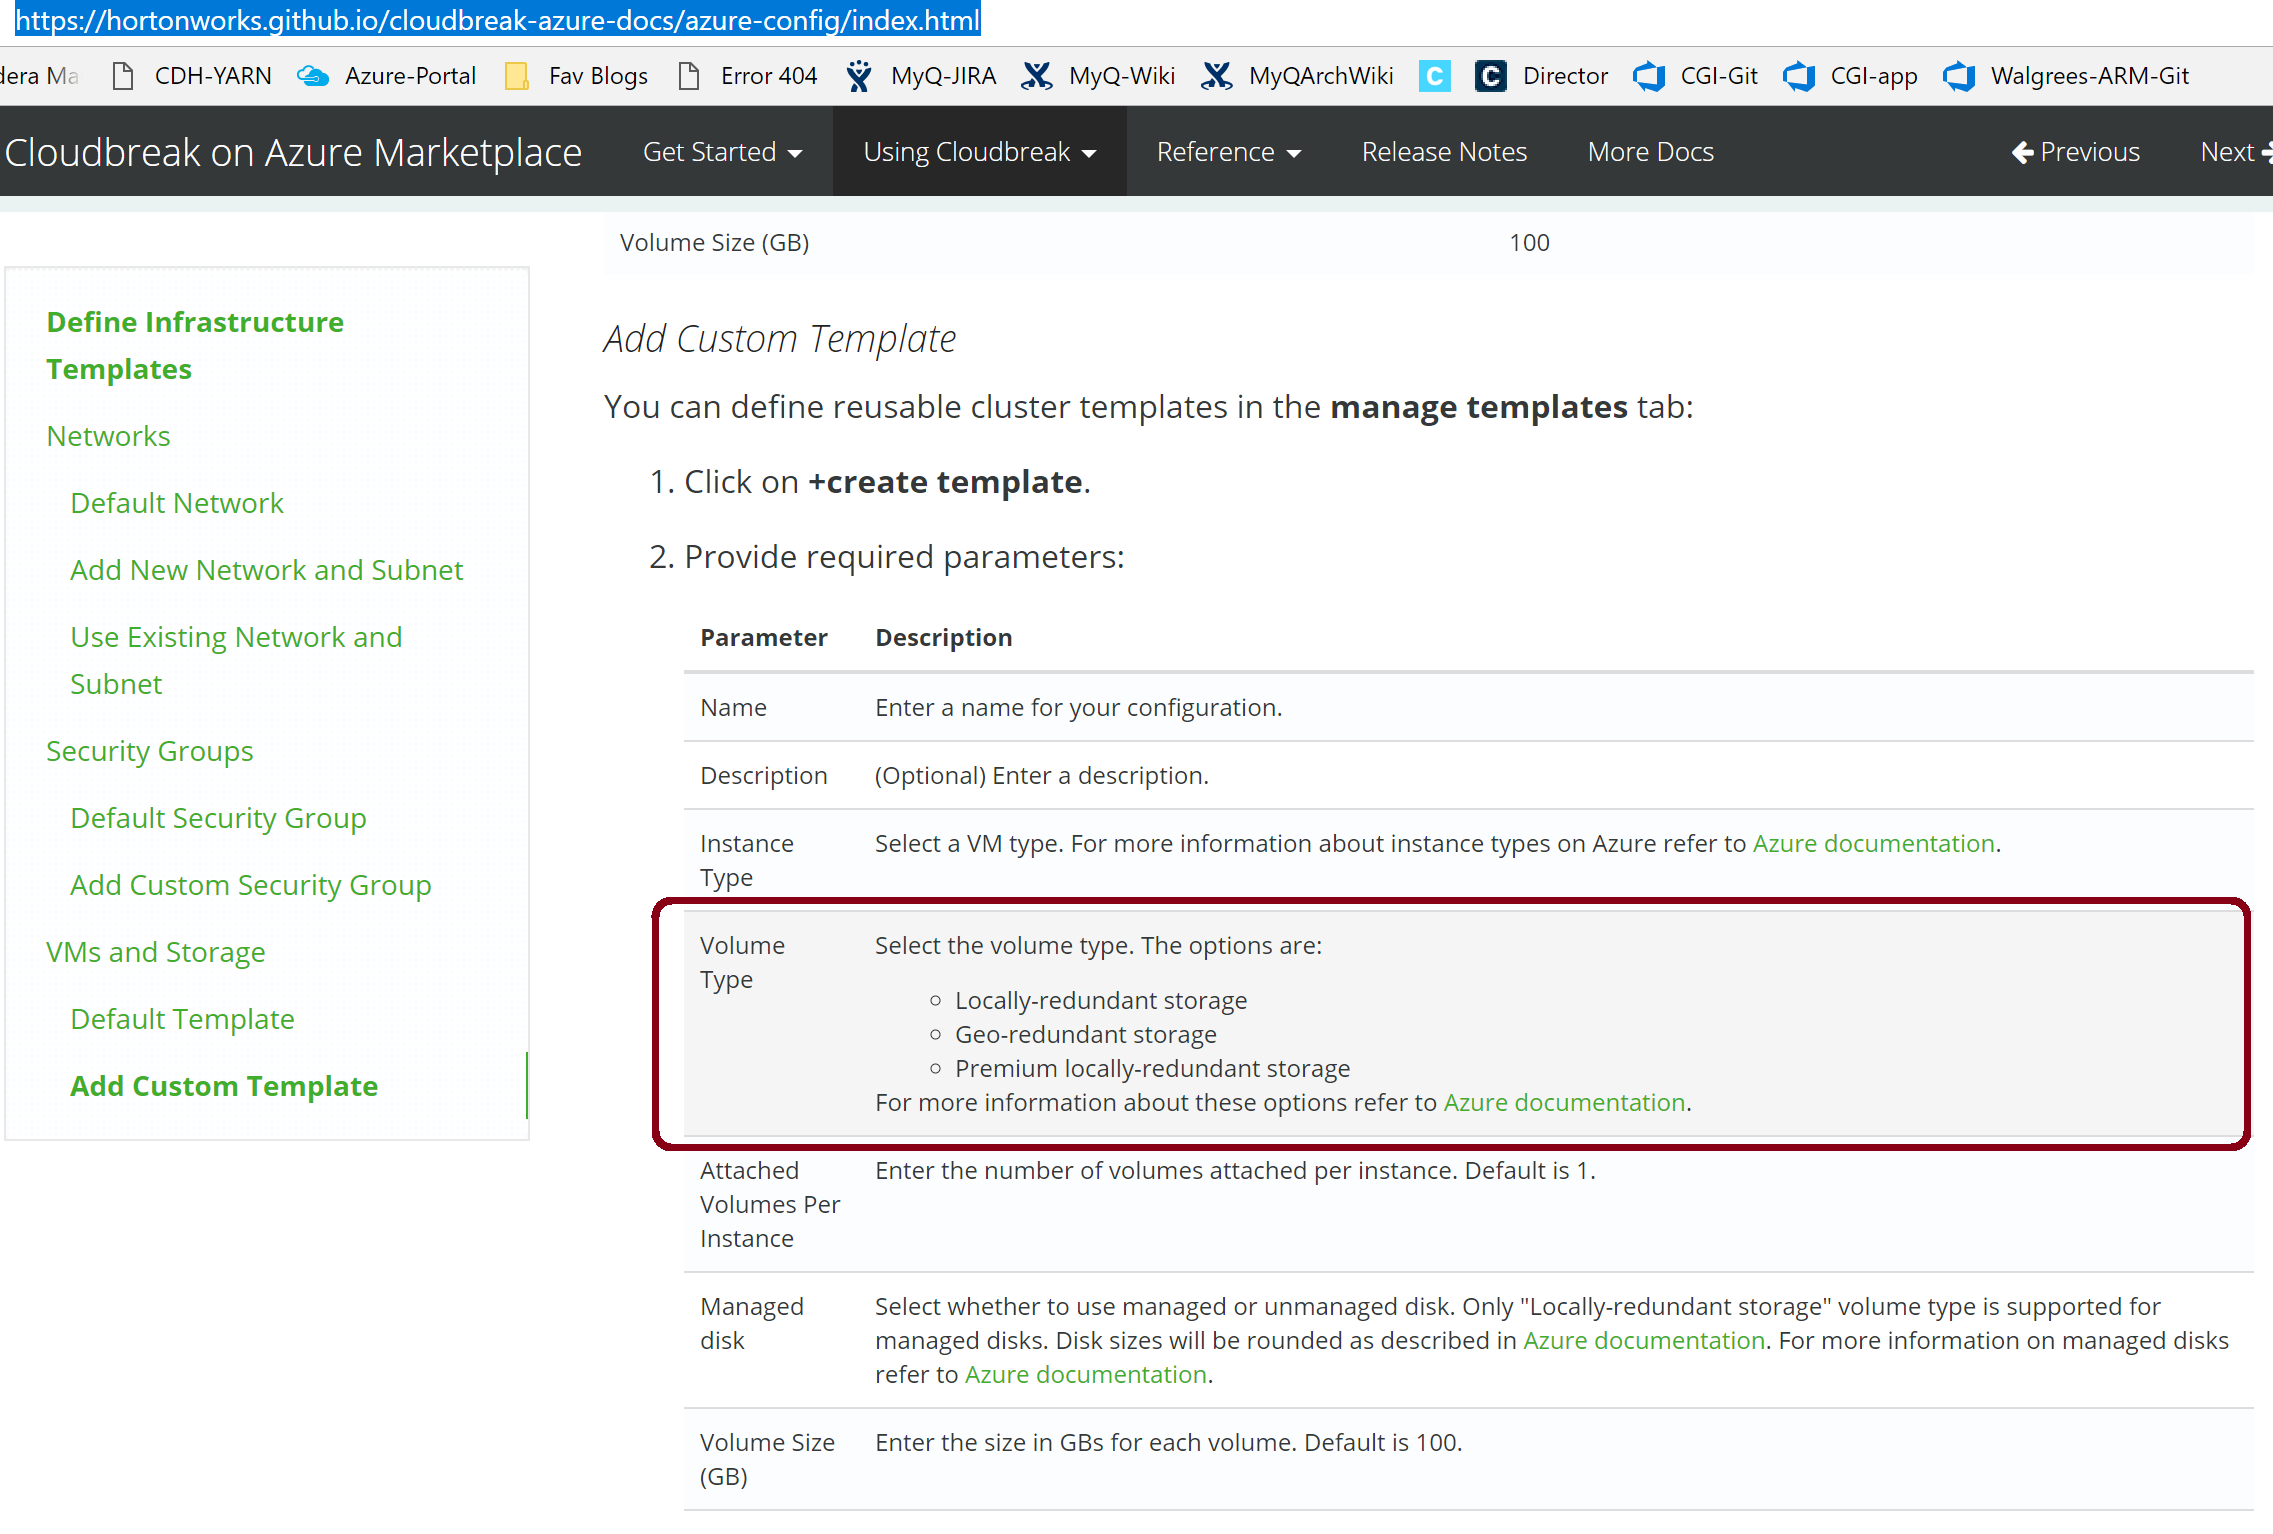Screen dimensions: 2273x1534
Task: Open the teal C bookmark icon
Action: (1435, 75)
